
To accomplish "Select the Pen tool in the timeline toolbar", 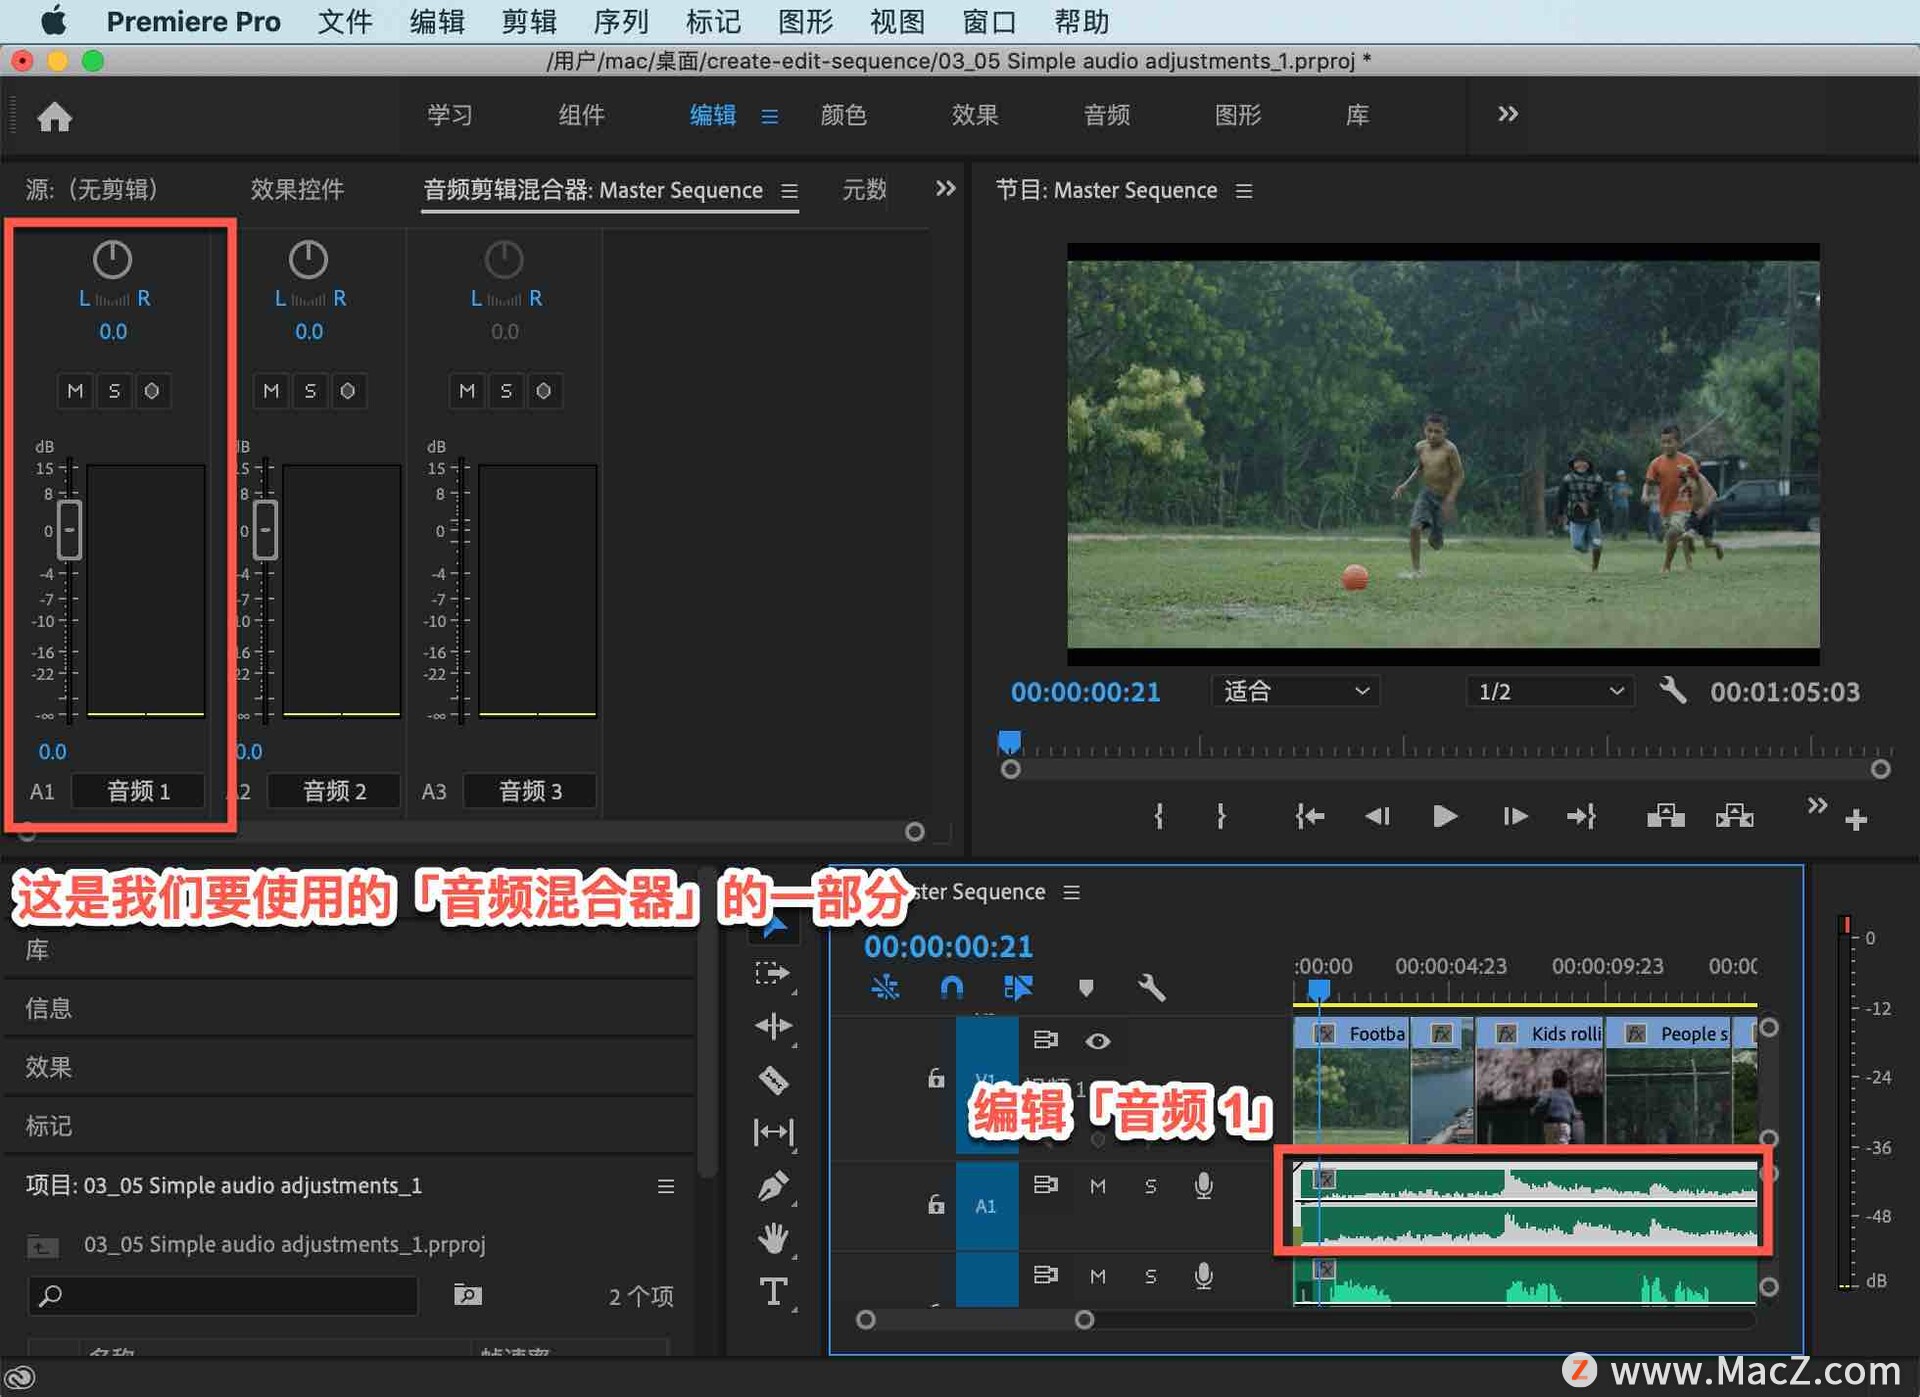I will tap(773, 1185).
